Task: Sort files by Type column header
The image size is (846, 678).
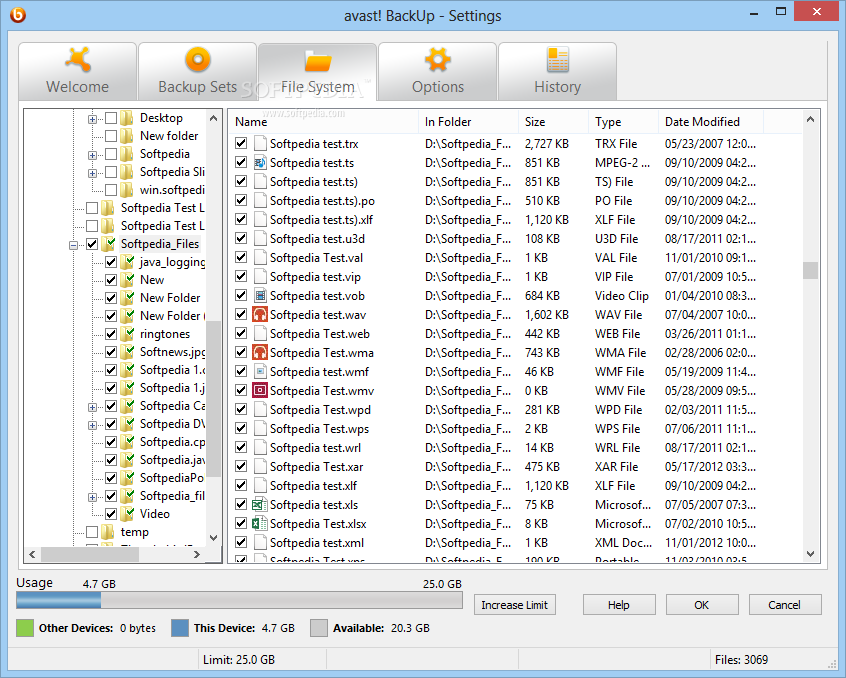Action: pos(623,122)
